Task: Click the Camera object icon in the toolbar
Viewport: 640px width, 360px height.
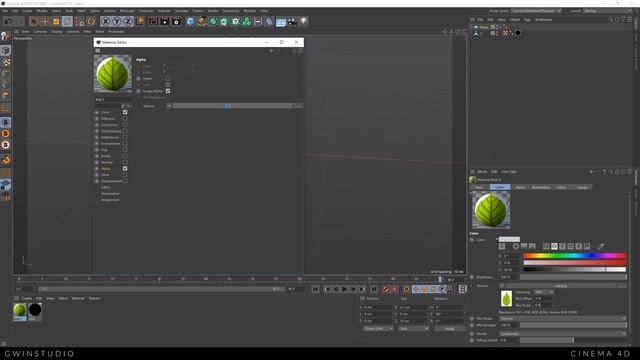Action: pos(292,21)
